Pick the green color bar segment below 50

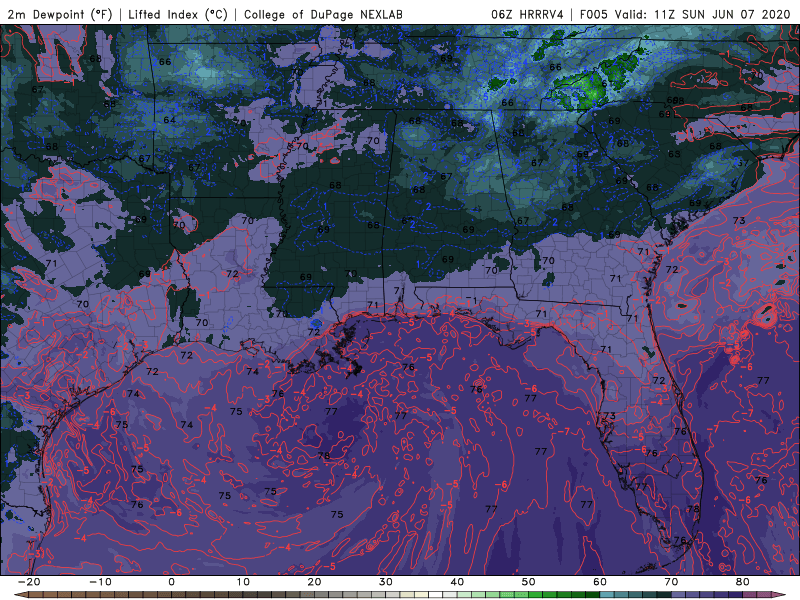(x=535, y=595)
